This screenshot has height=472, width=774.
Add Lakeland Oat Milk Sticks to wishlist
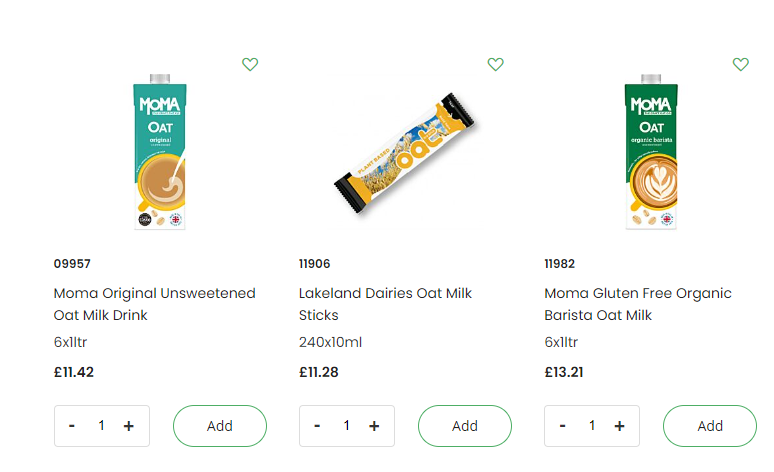tap(495, 64)
